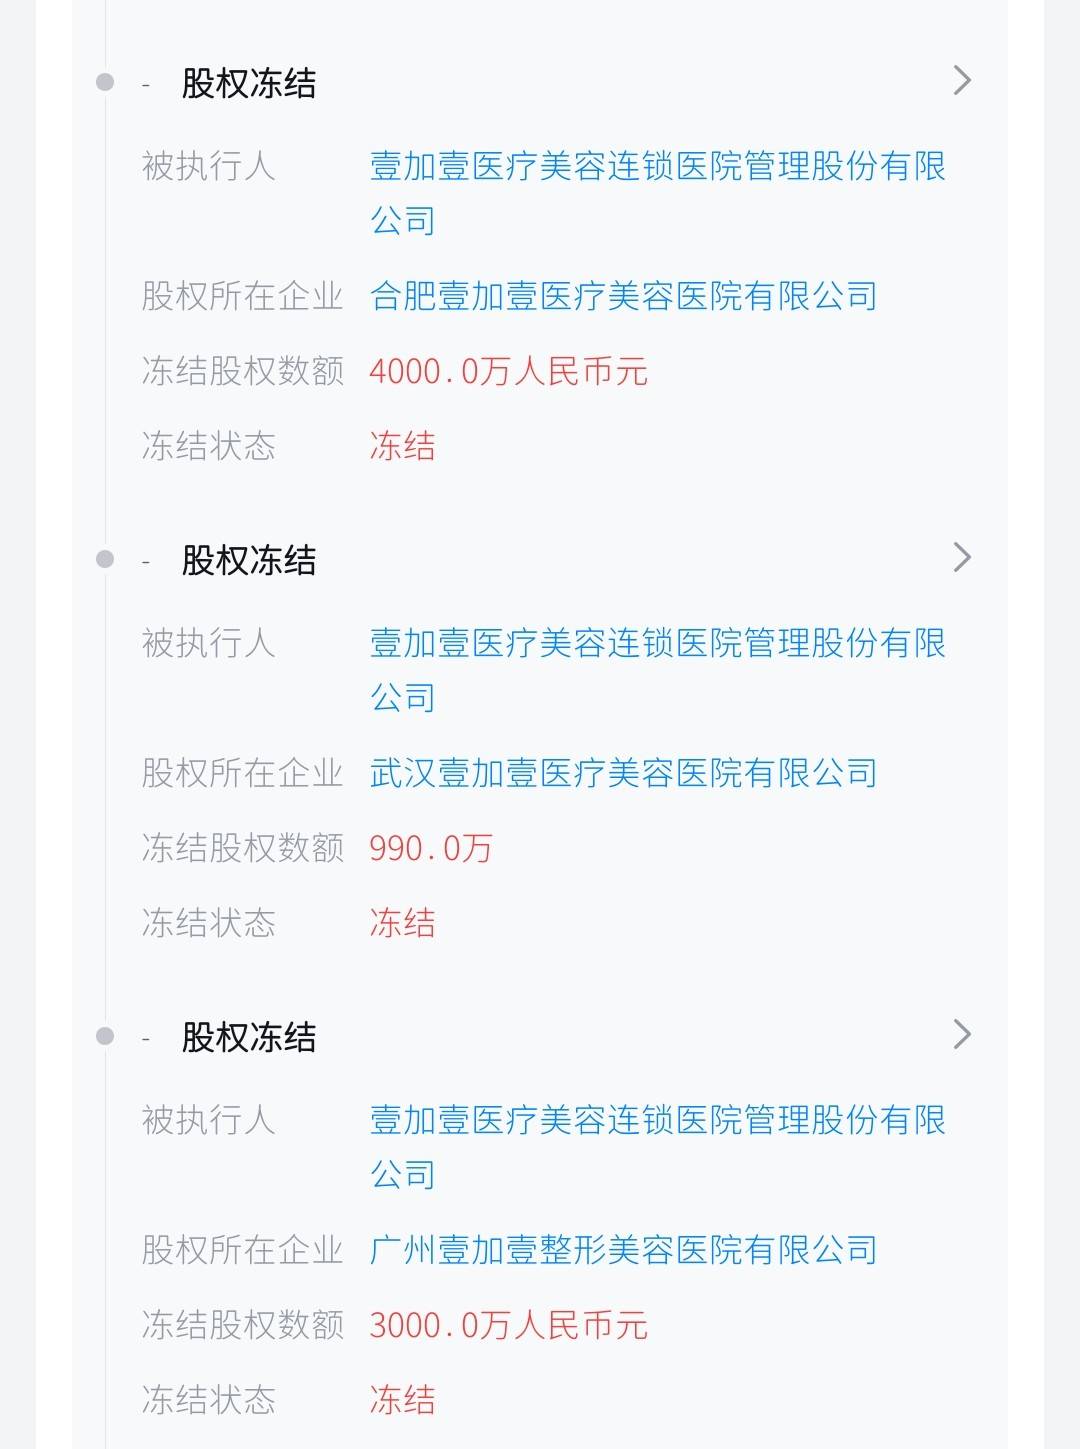Click the 3000.0万人民币元 frozen amount
This screenshot has height=1449, width=1080.
click(508, 1326)
